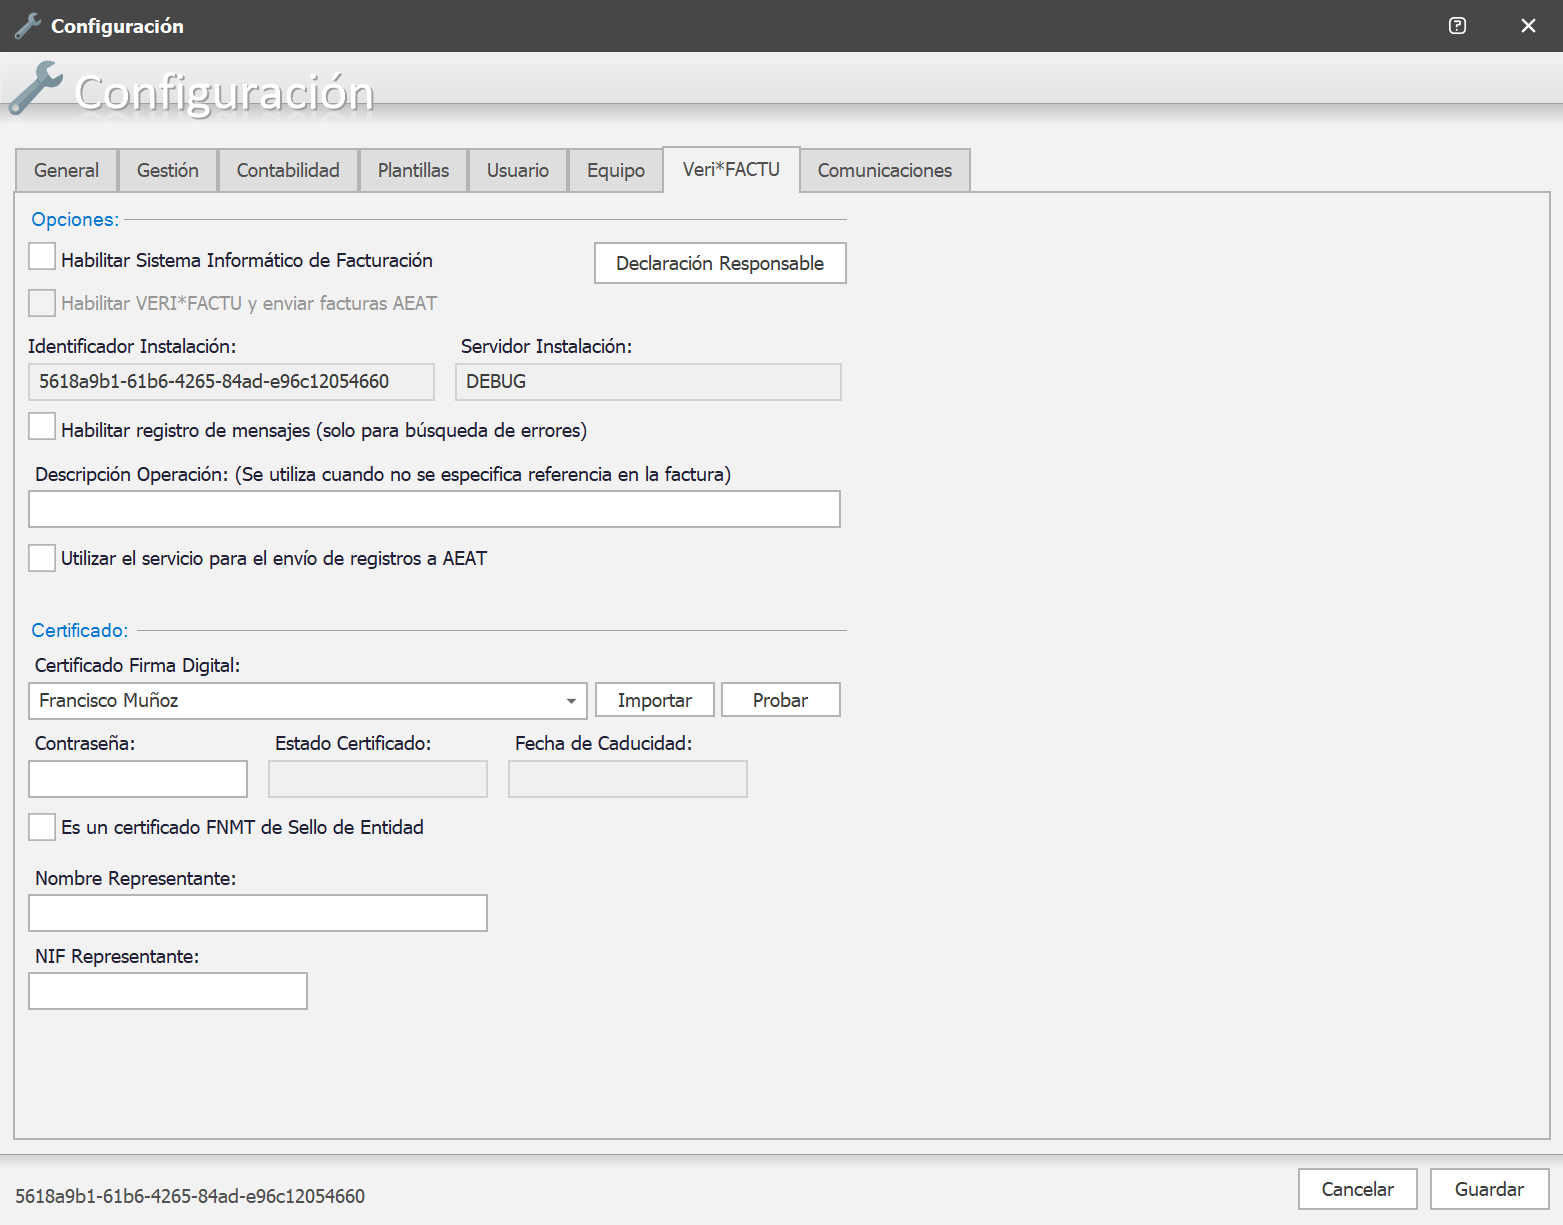The image size is (1563, 1225).
Task: Click the wrench icon in the title bar
Action: point(27,26)
